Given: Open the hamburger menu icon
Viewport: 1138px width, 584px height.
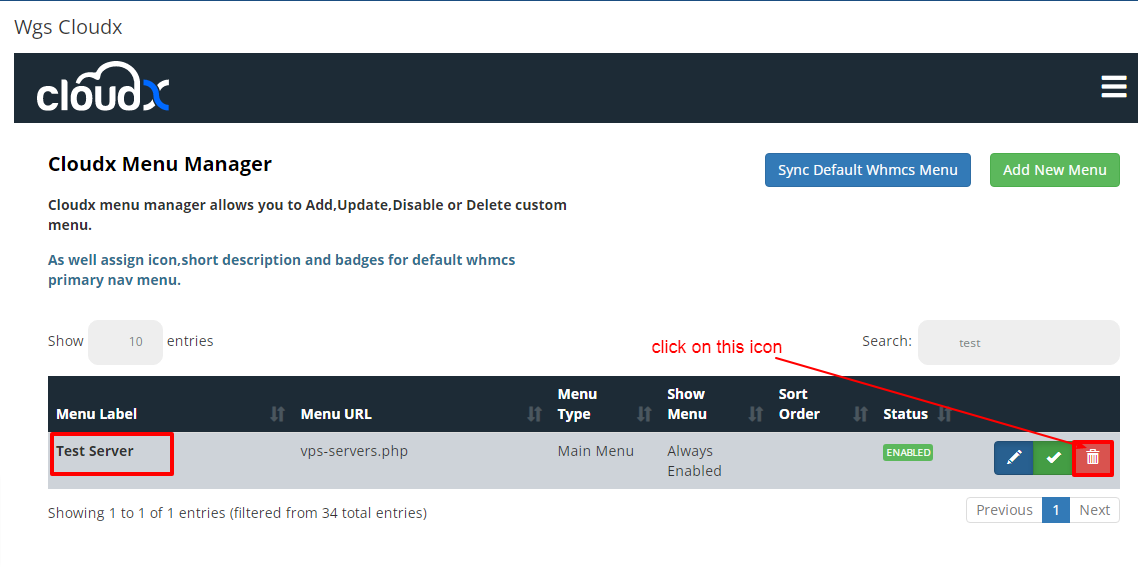Looking at the screenshot, I should pyautogui.click(x=1113, y=87).
